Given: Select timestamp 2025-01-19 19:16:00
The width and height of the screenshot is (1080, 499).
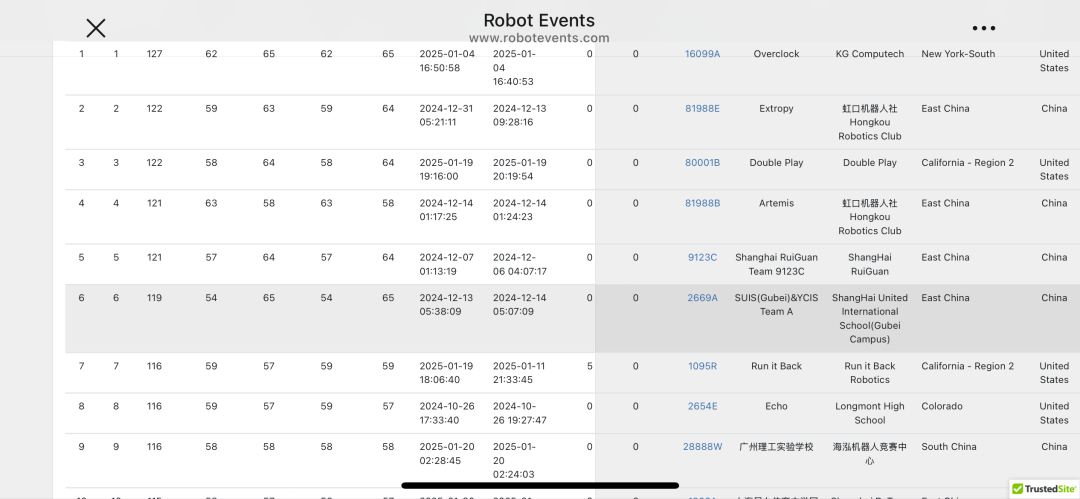Looking at the screenshot, I should tap(446, 170).
